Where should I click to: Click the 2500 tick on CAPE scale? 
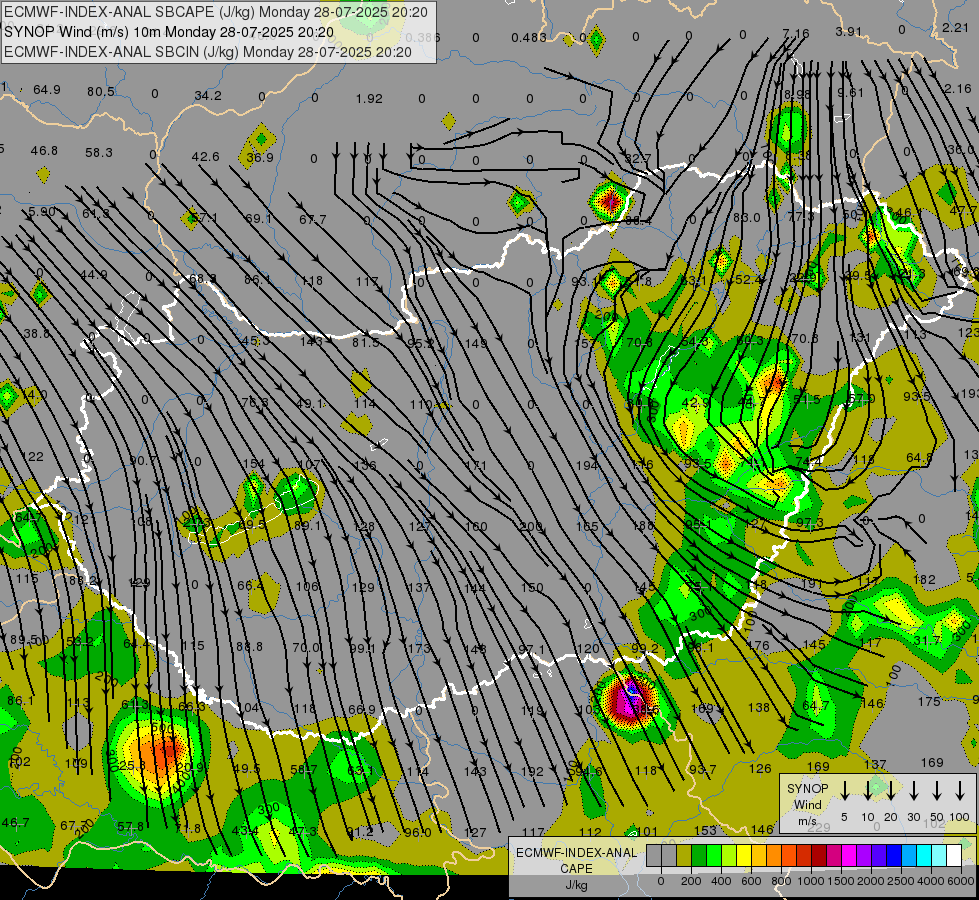click(x=901, y=881)
